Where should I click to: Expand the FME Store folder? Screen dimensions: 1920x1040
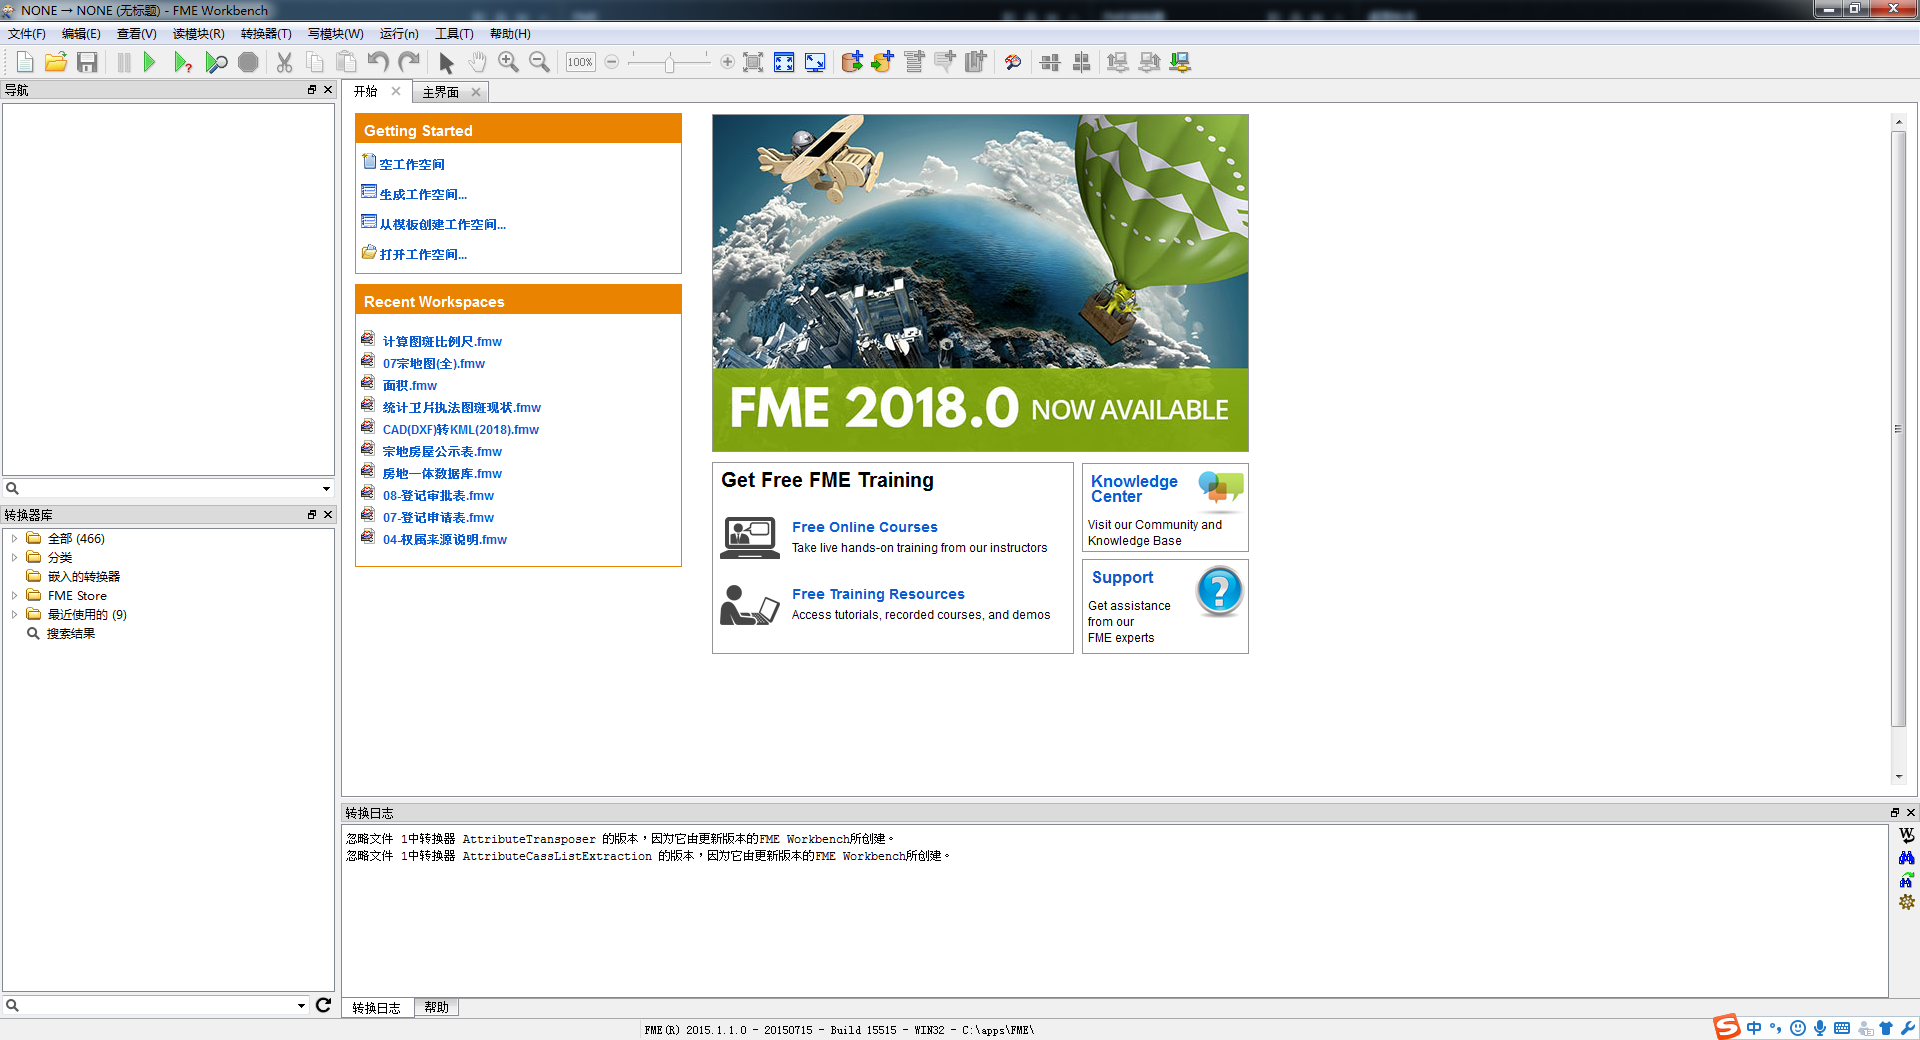click(x=14, y=595)
